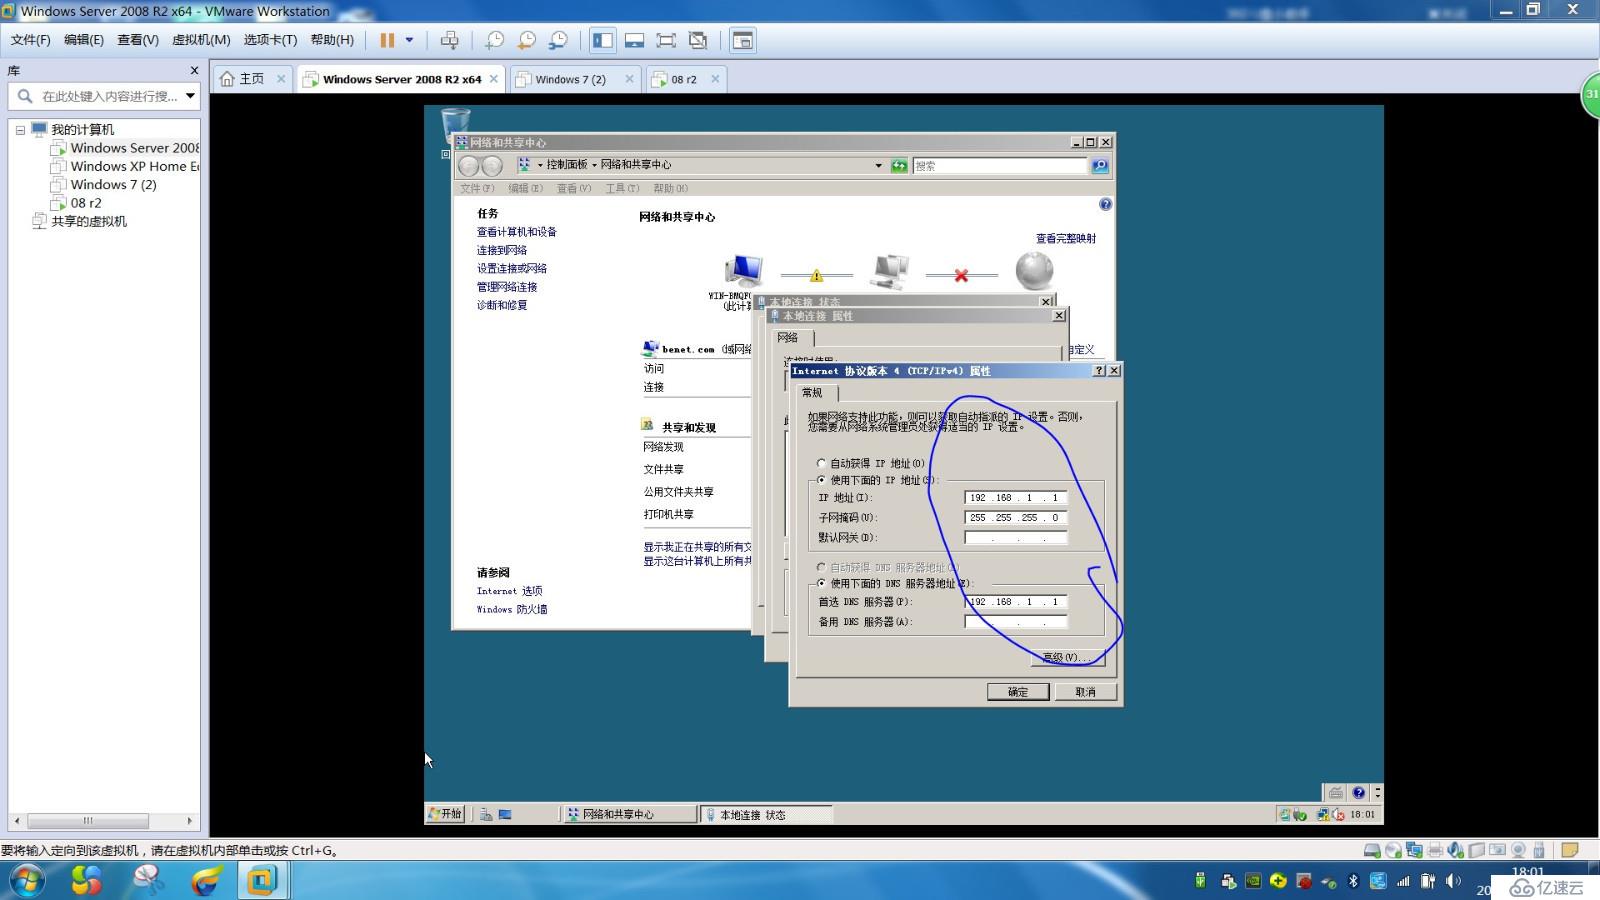Open the snapshot manager toolbar icon
Image resolution: width=1600 pixels, height=900 pixels.
point(558,40)
